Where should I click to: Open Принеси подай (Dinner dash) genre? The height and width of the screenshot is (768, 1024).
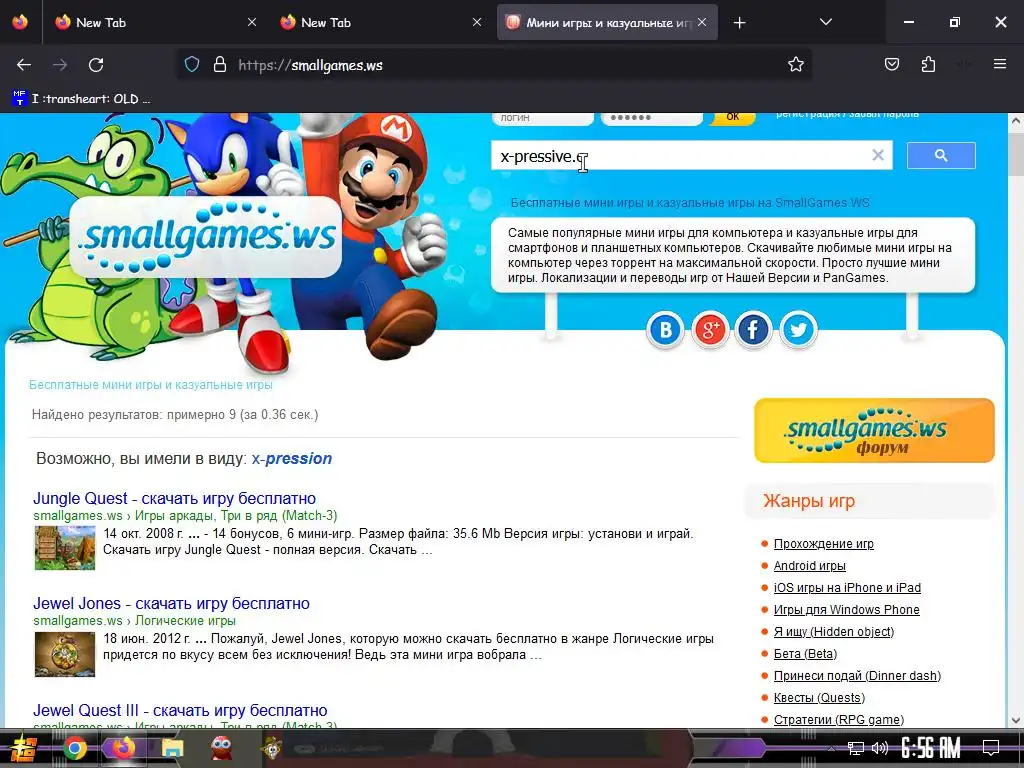[857, 676]
